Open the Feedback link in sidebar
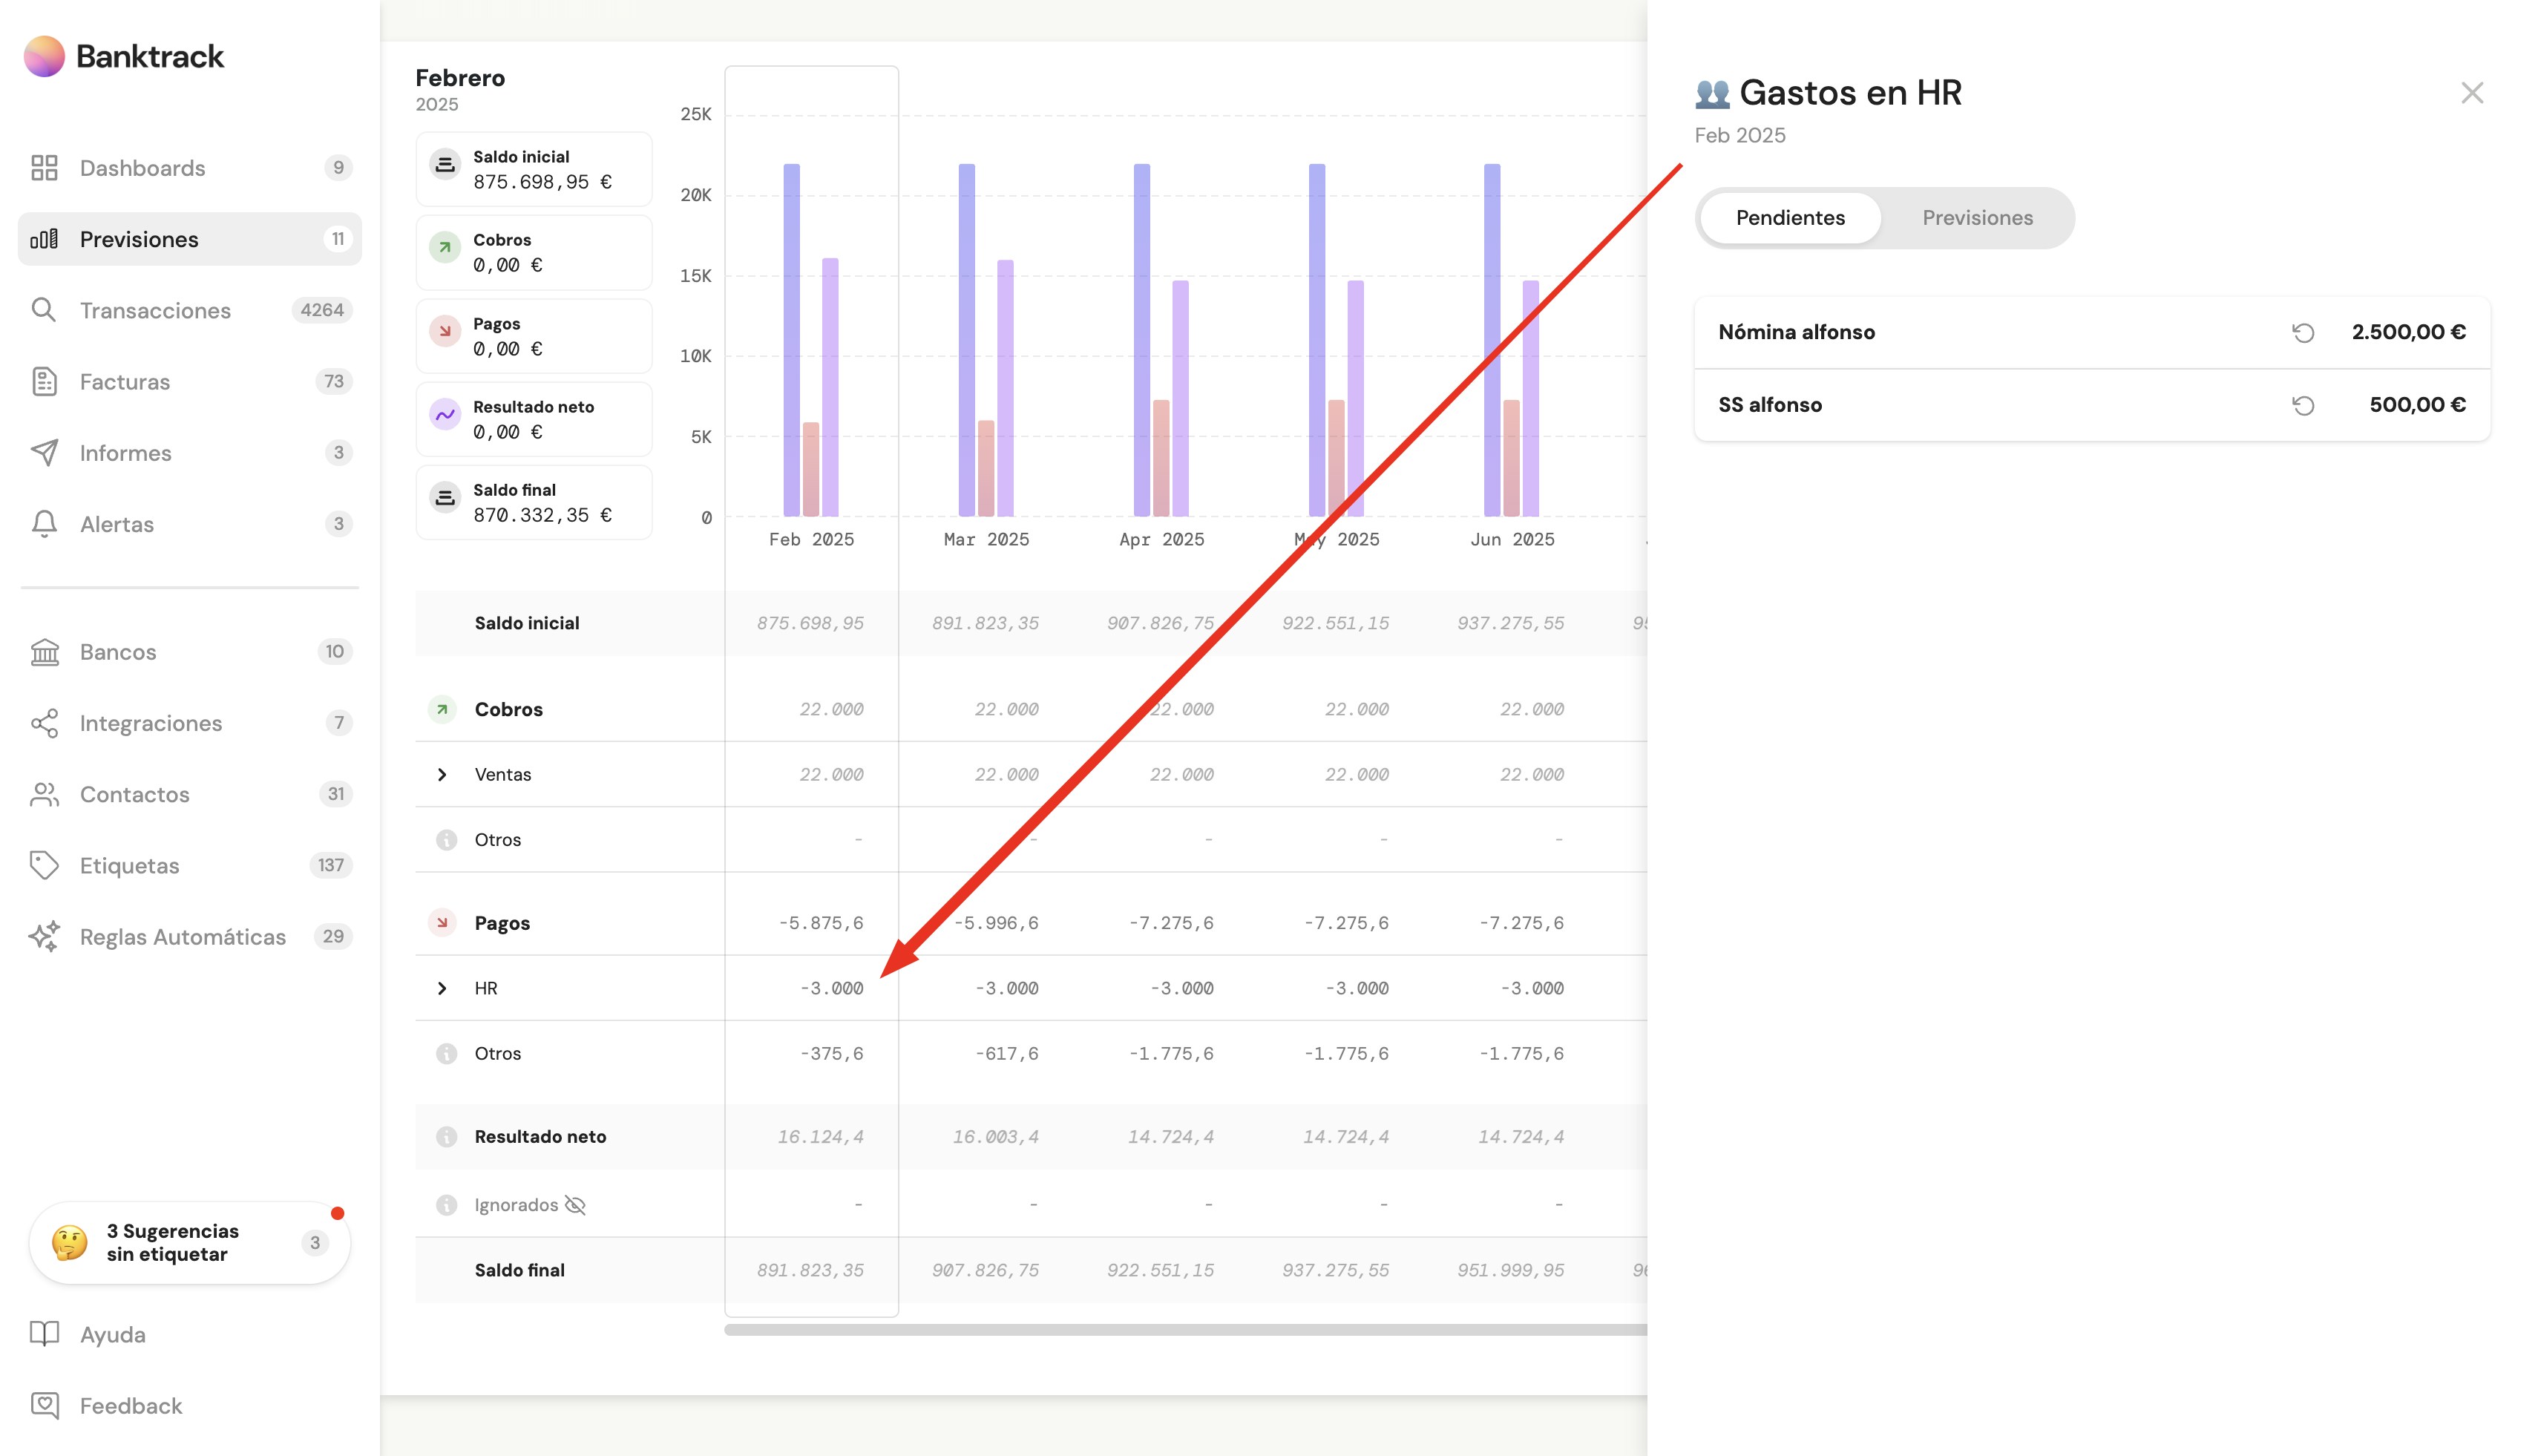This screenshot has width=2538, height=1456. click(x=130, y=1406)
